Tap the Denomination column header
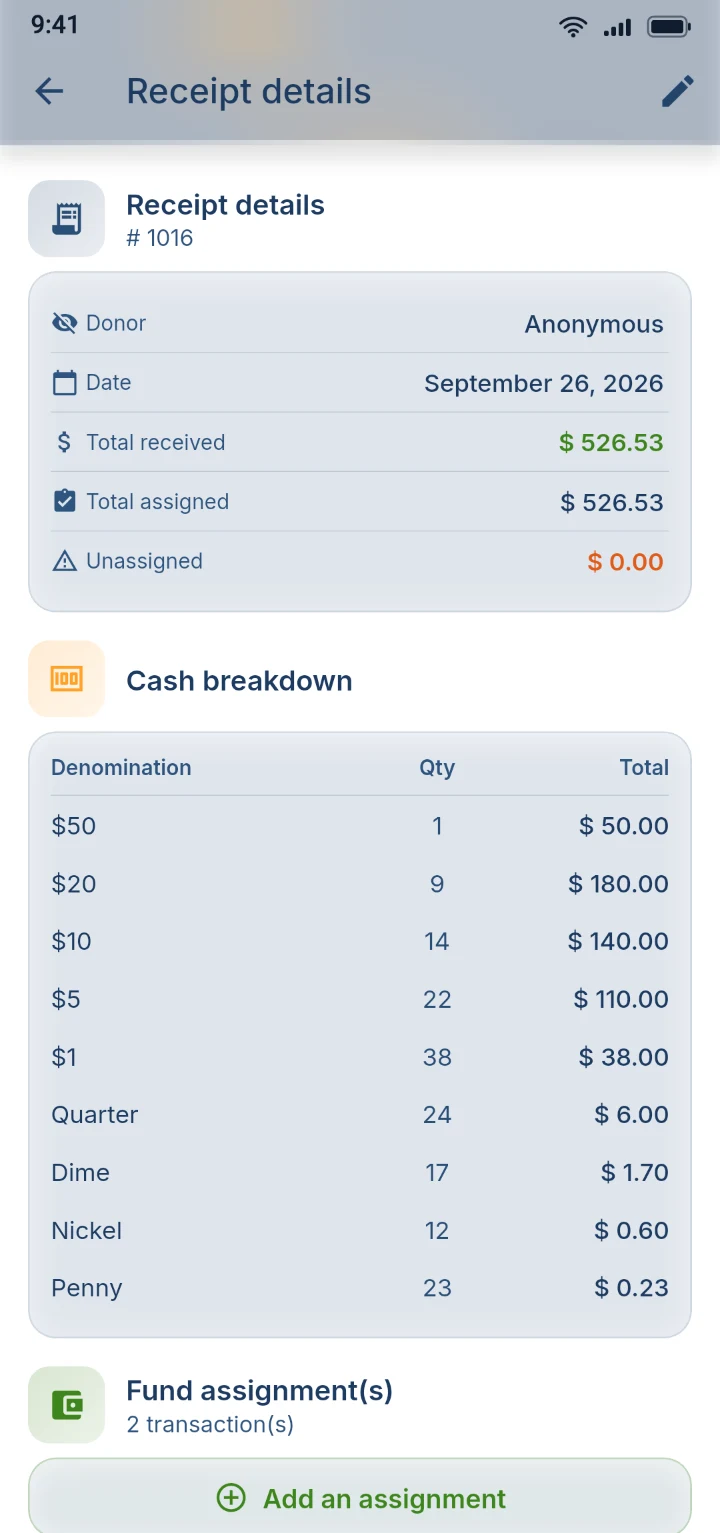The image size is (720, 1533). [121, 768]
